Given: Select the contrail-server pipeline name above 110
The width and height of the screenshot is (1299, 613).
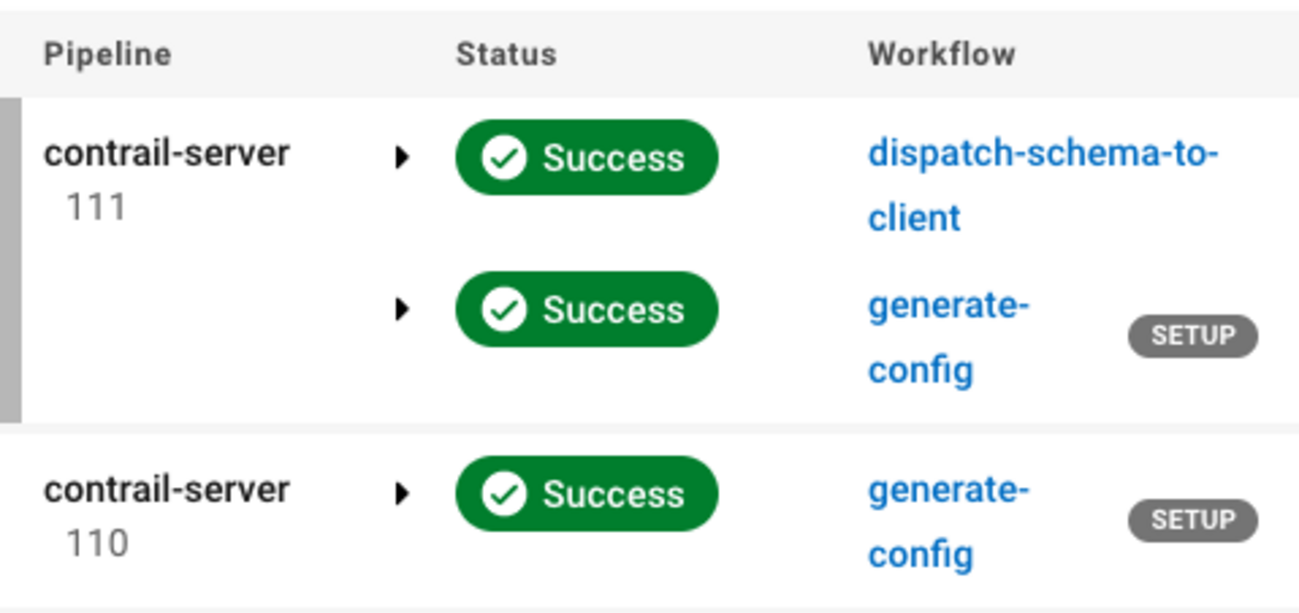Looking at the screenshot, I should [x=167, y=490].
